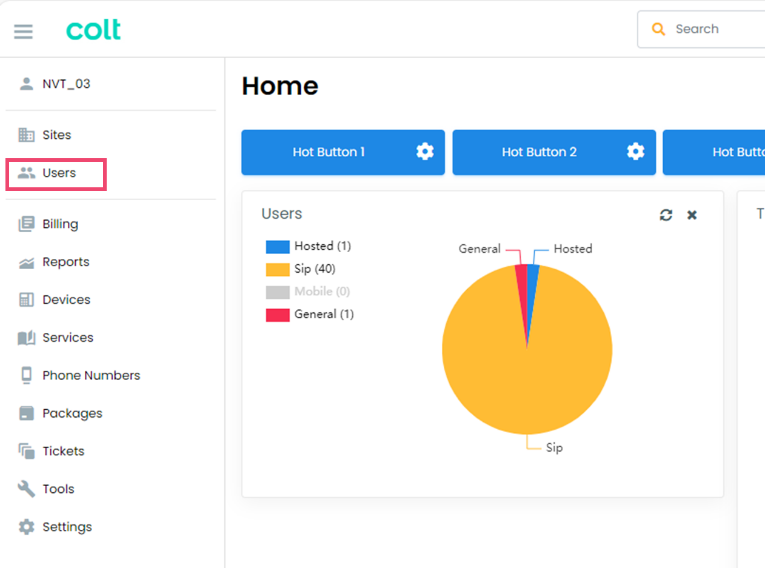765x568 pixels.
Task: Click the red General pie slice
Action: 522,285
